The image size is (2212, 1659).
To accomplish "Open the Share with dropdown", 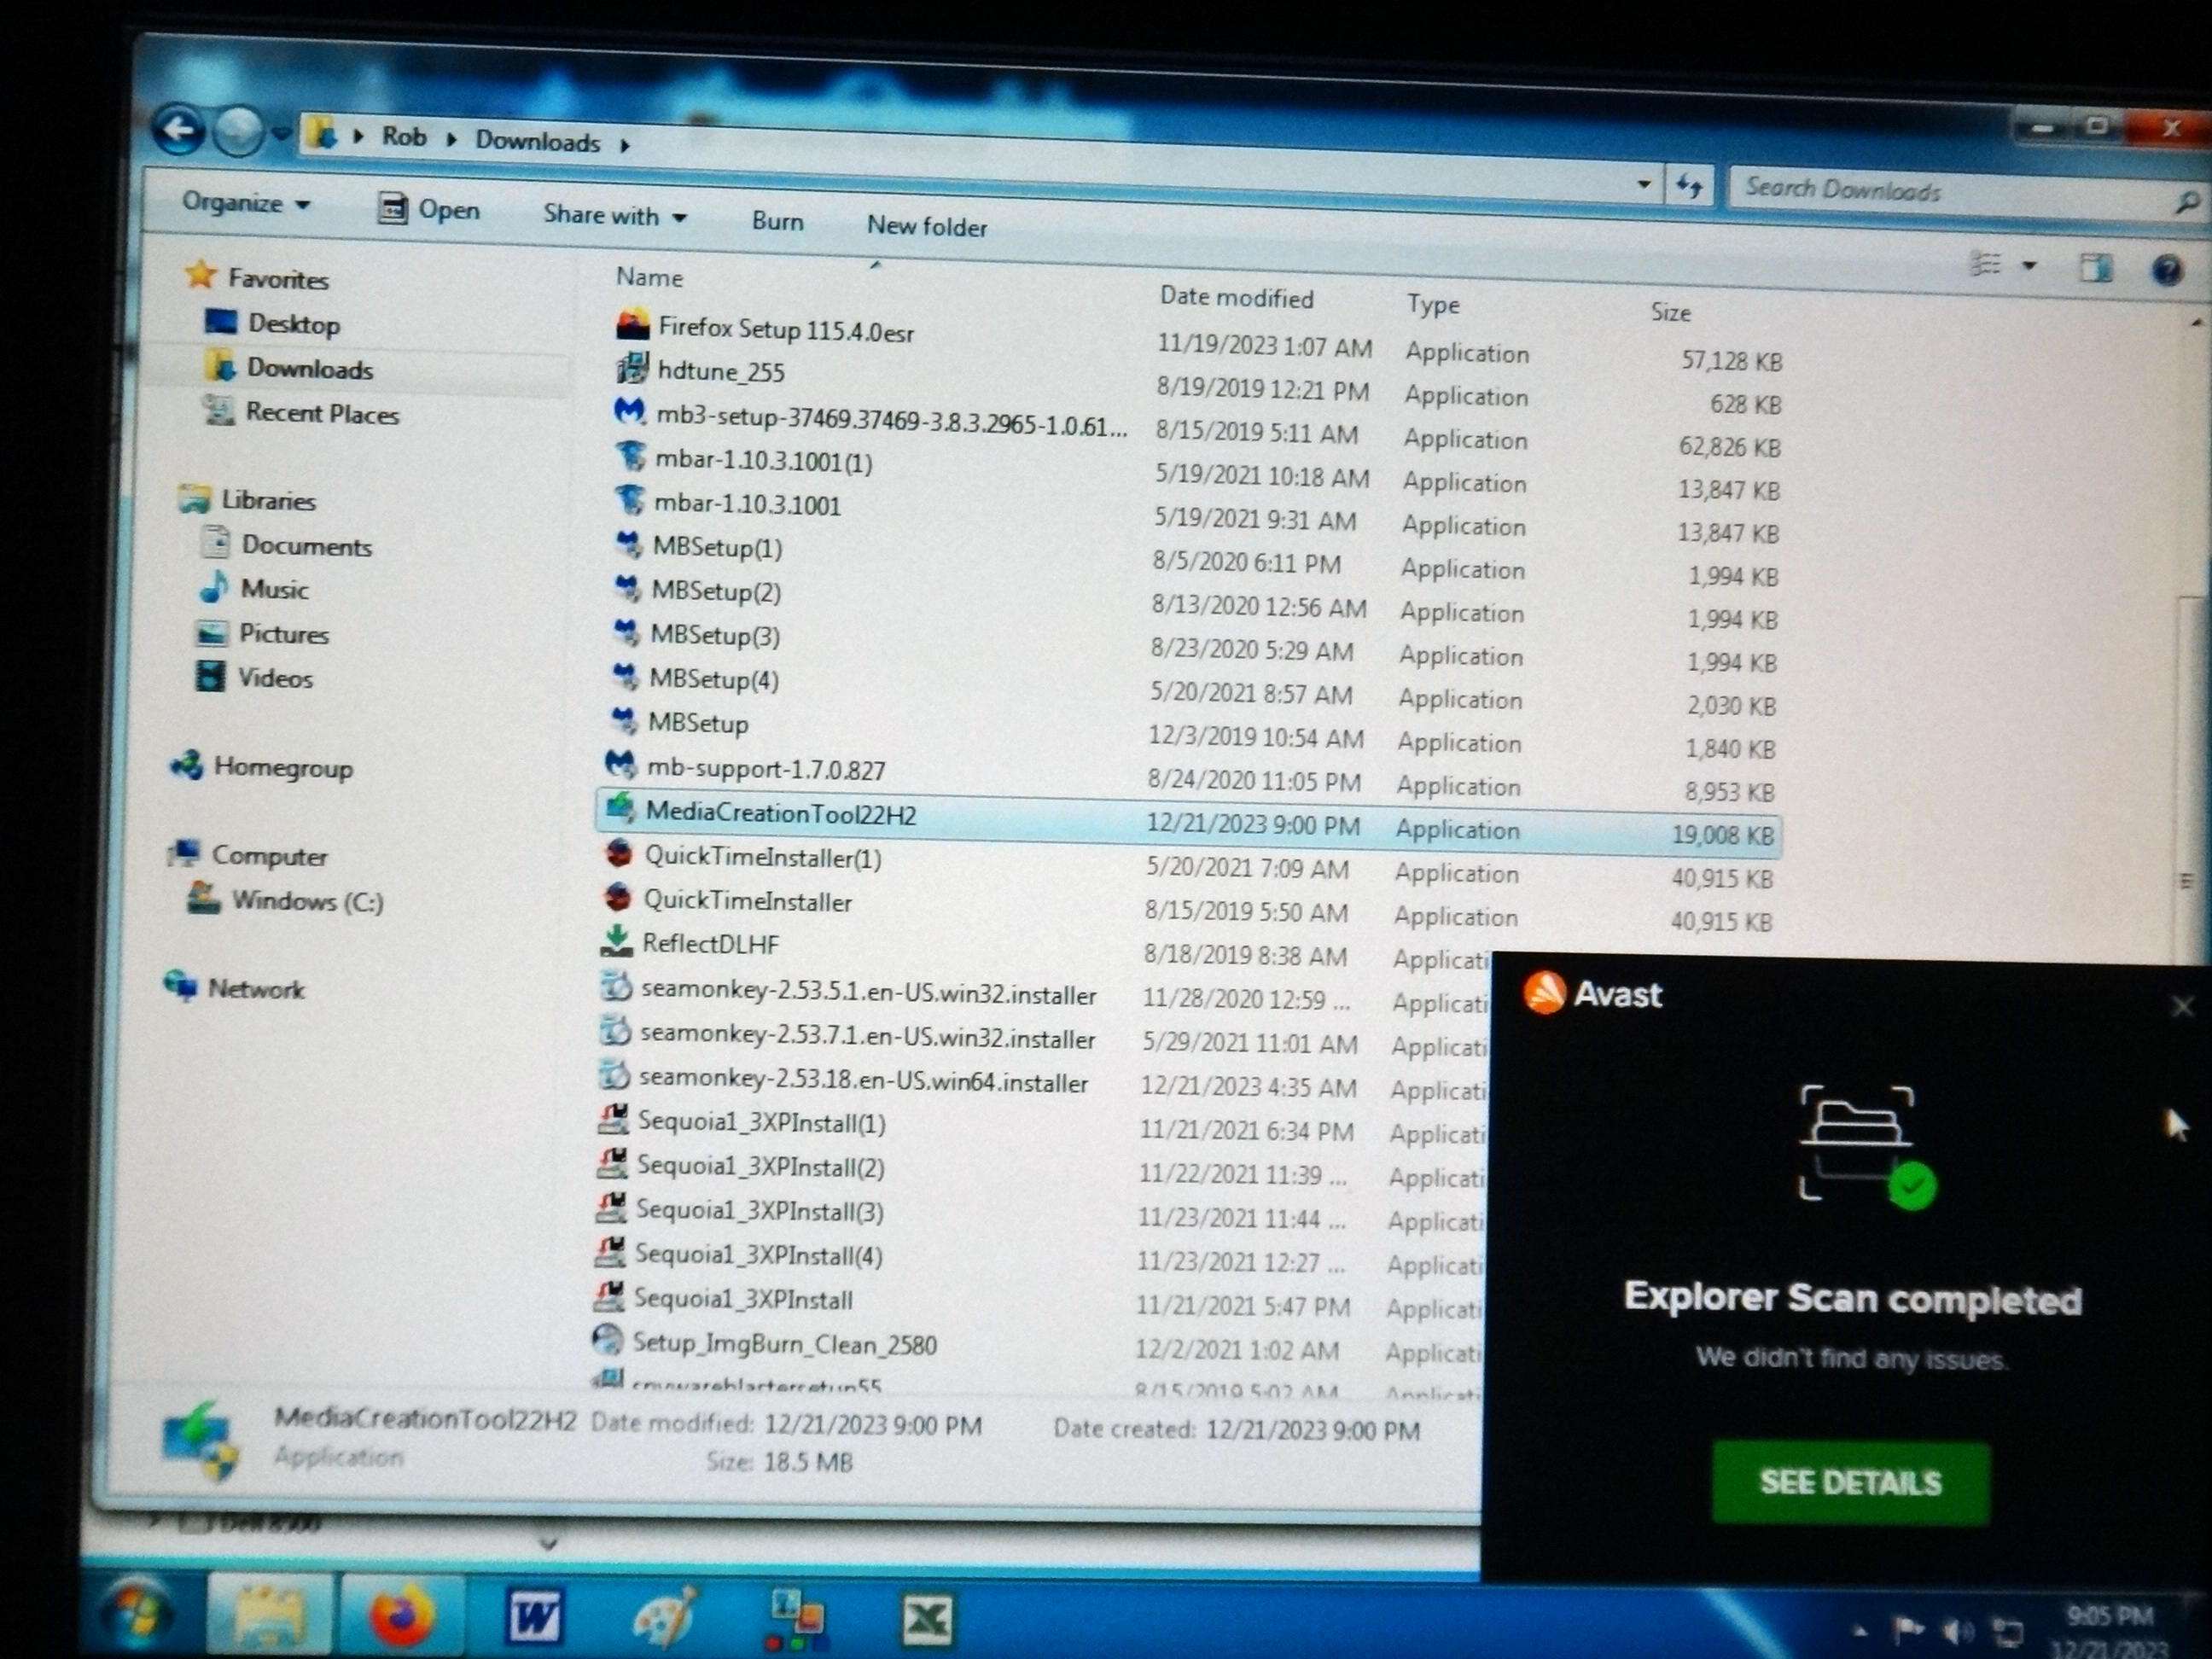I will tap(615, 215).
